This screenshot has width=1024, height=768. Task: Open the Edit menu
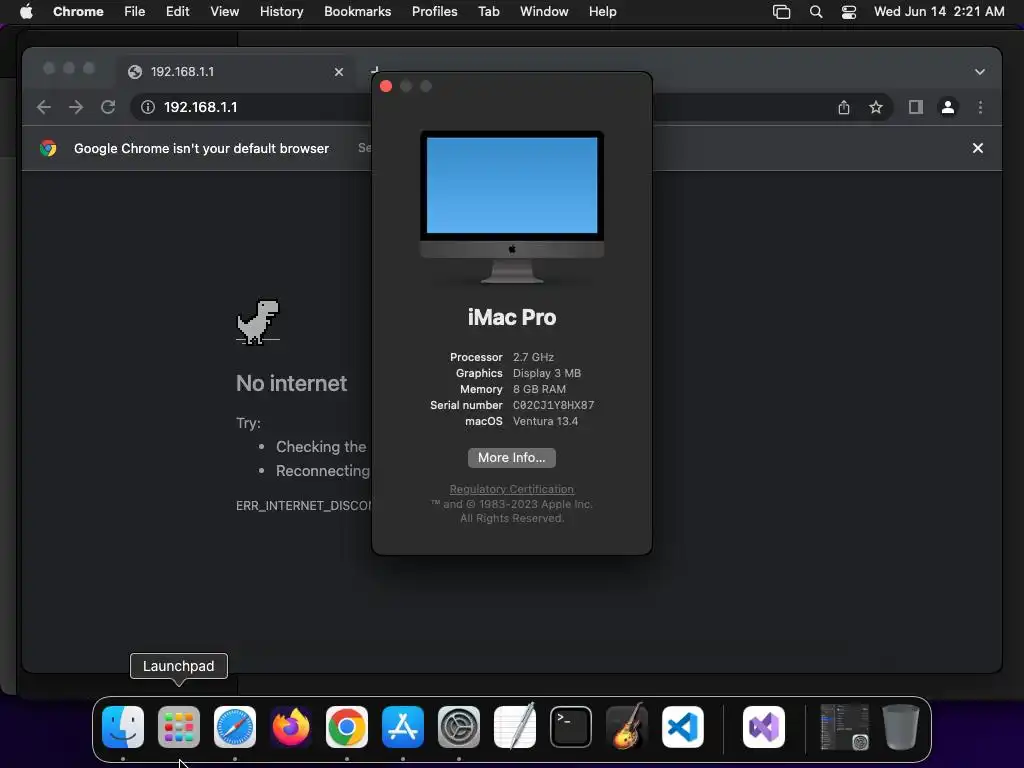click(177, 12)
